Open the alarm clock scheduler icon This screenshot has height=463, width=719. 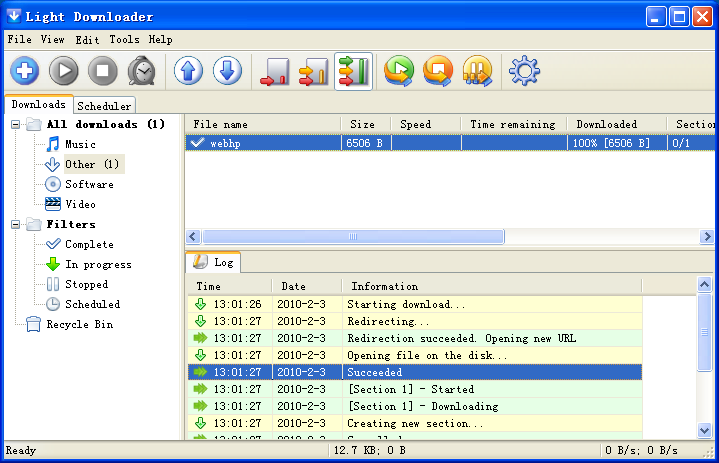142,71
